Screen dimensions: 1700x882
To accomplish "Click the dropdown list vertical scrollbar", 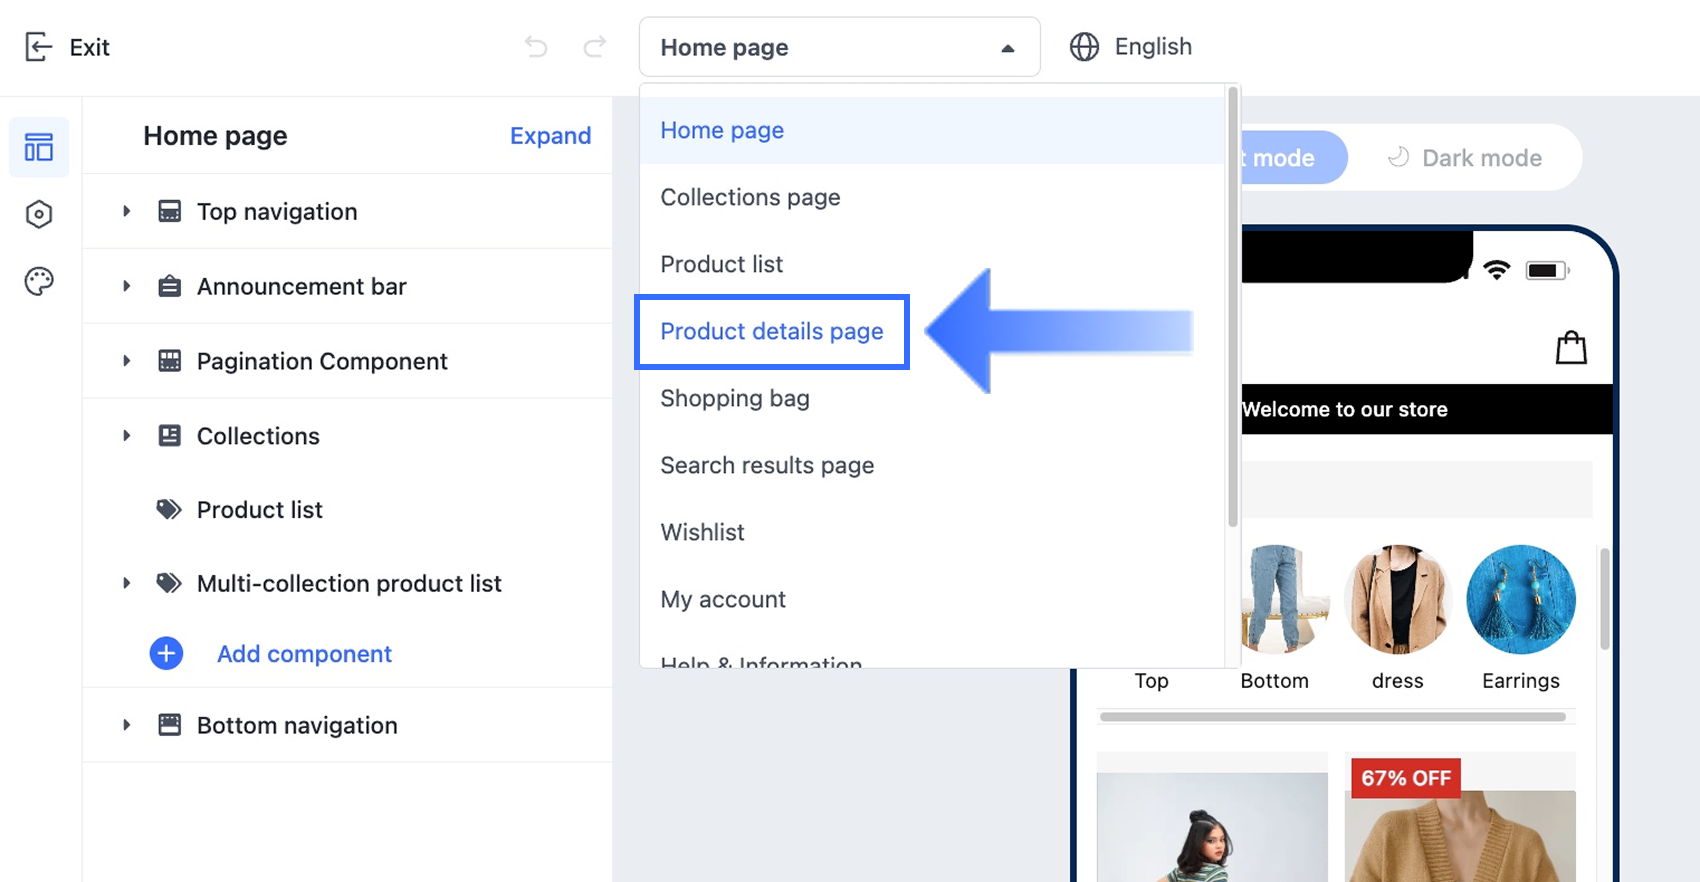I will tap(1233, 306).
